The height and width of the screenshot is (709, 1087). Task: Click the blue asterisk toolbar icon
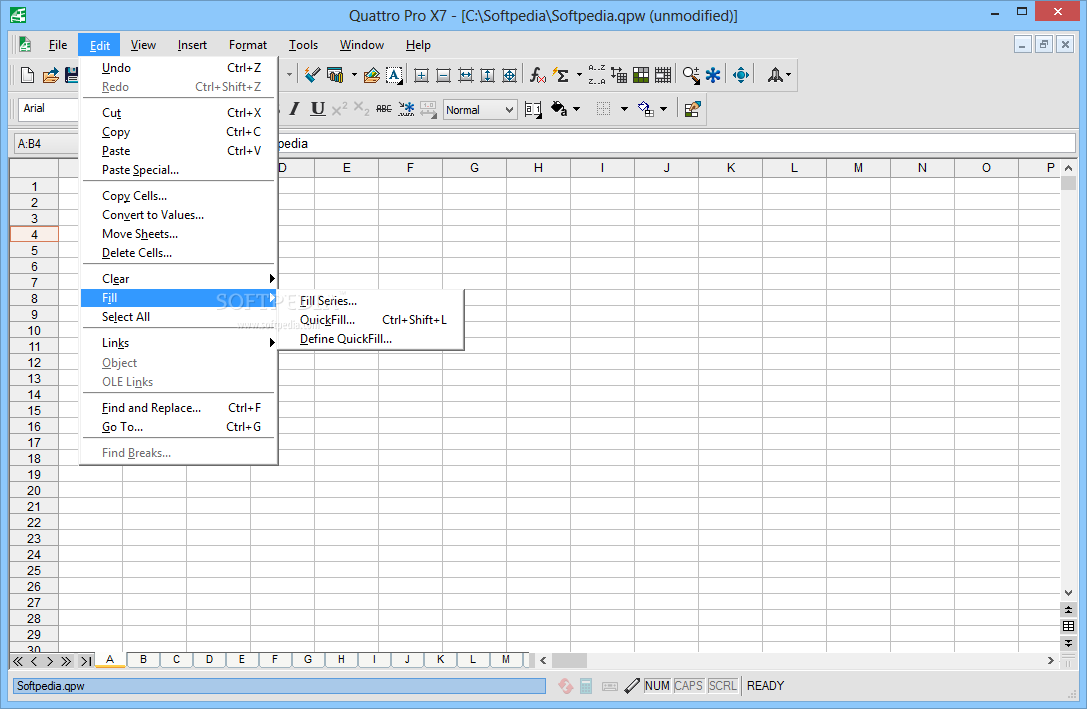[x=713, y=75]
